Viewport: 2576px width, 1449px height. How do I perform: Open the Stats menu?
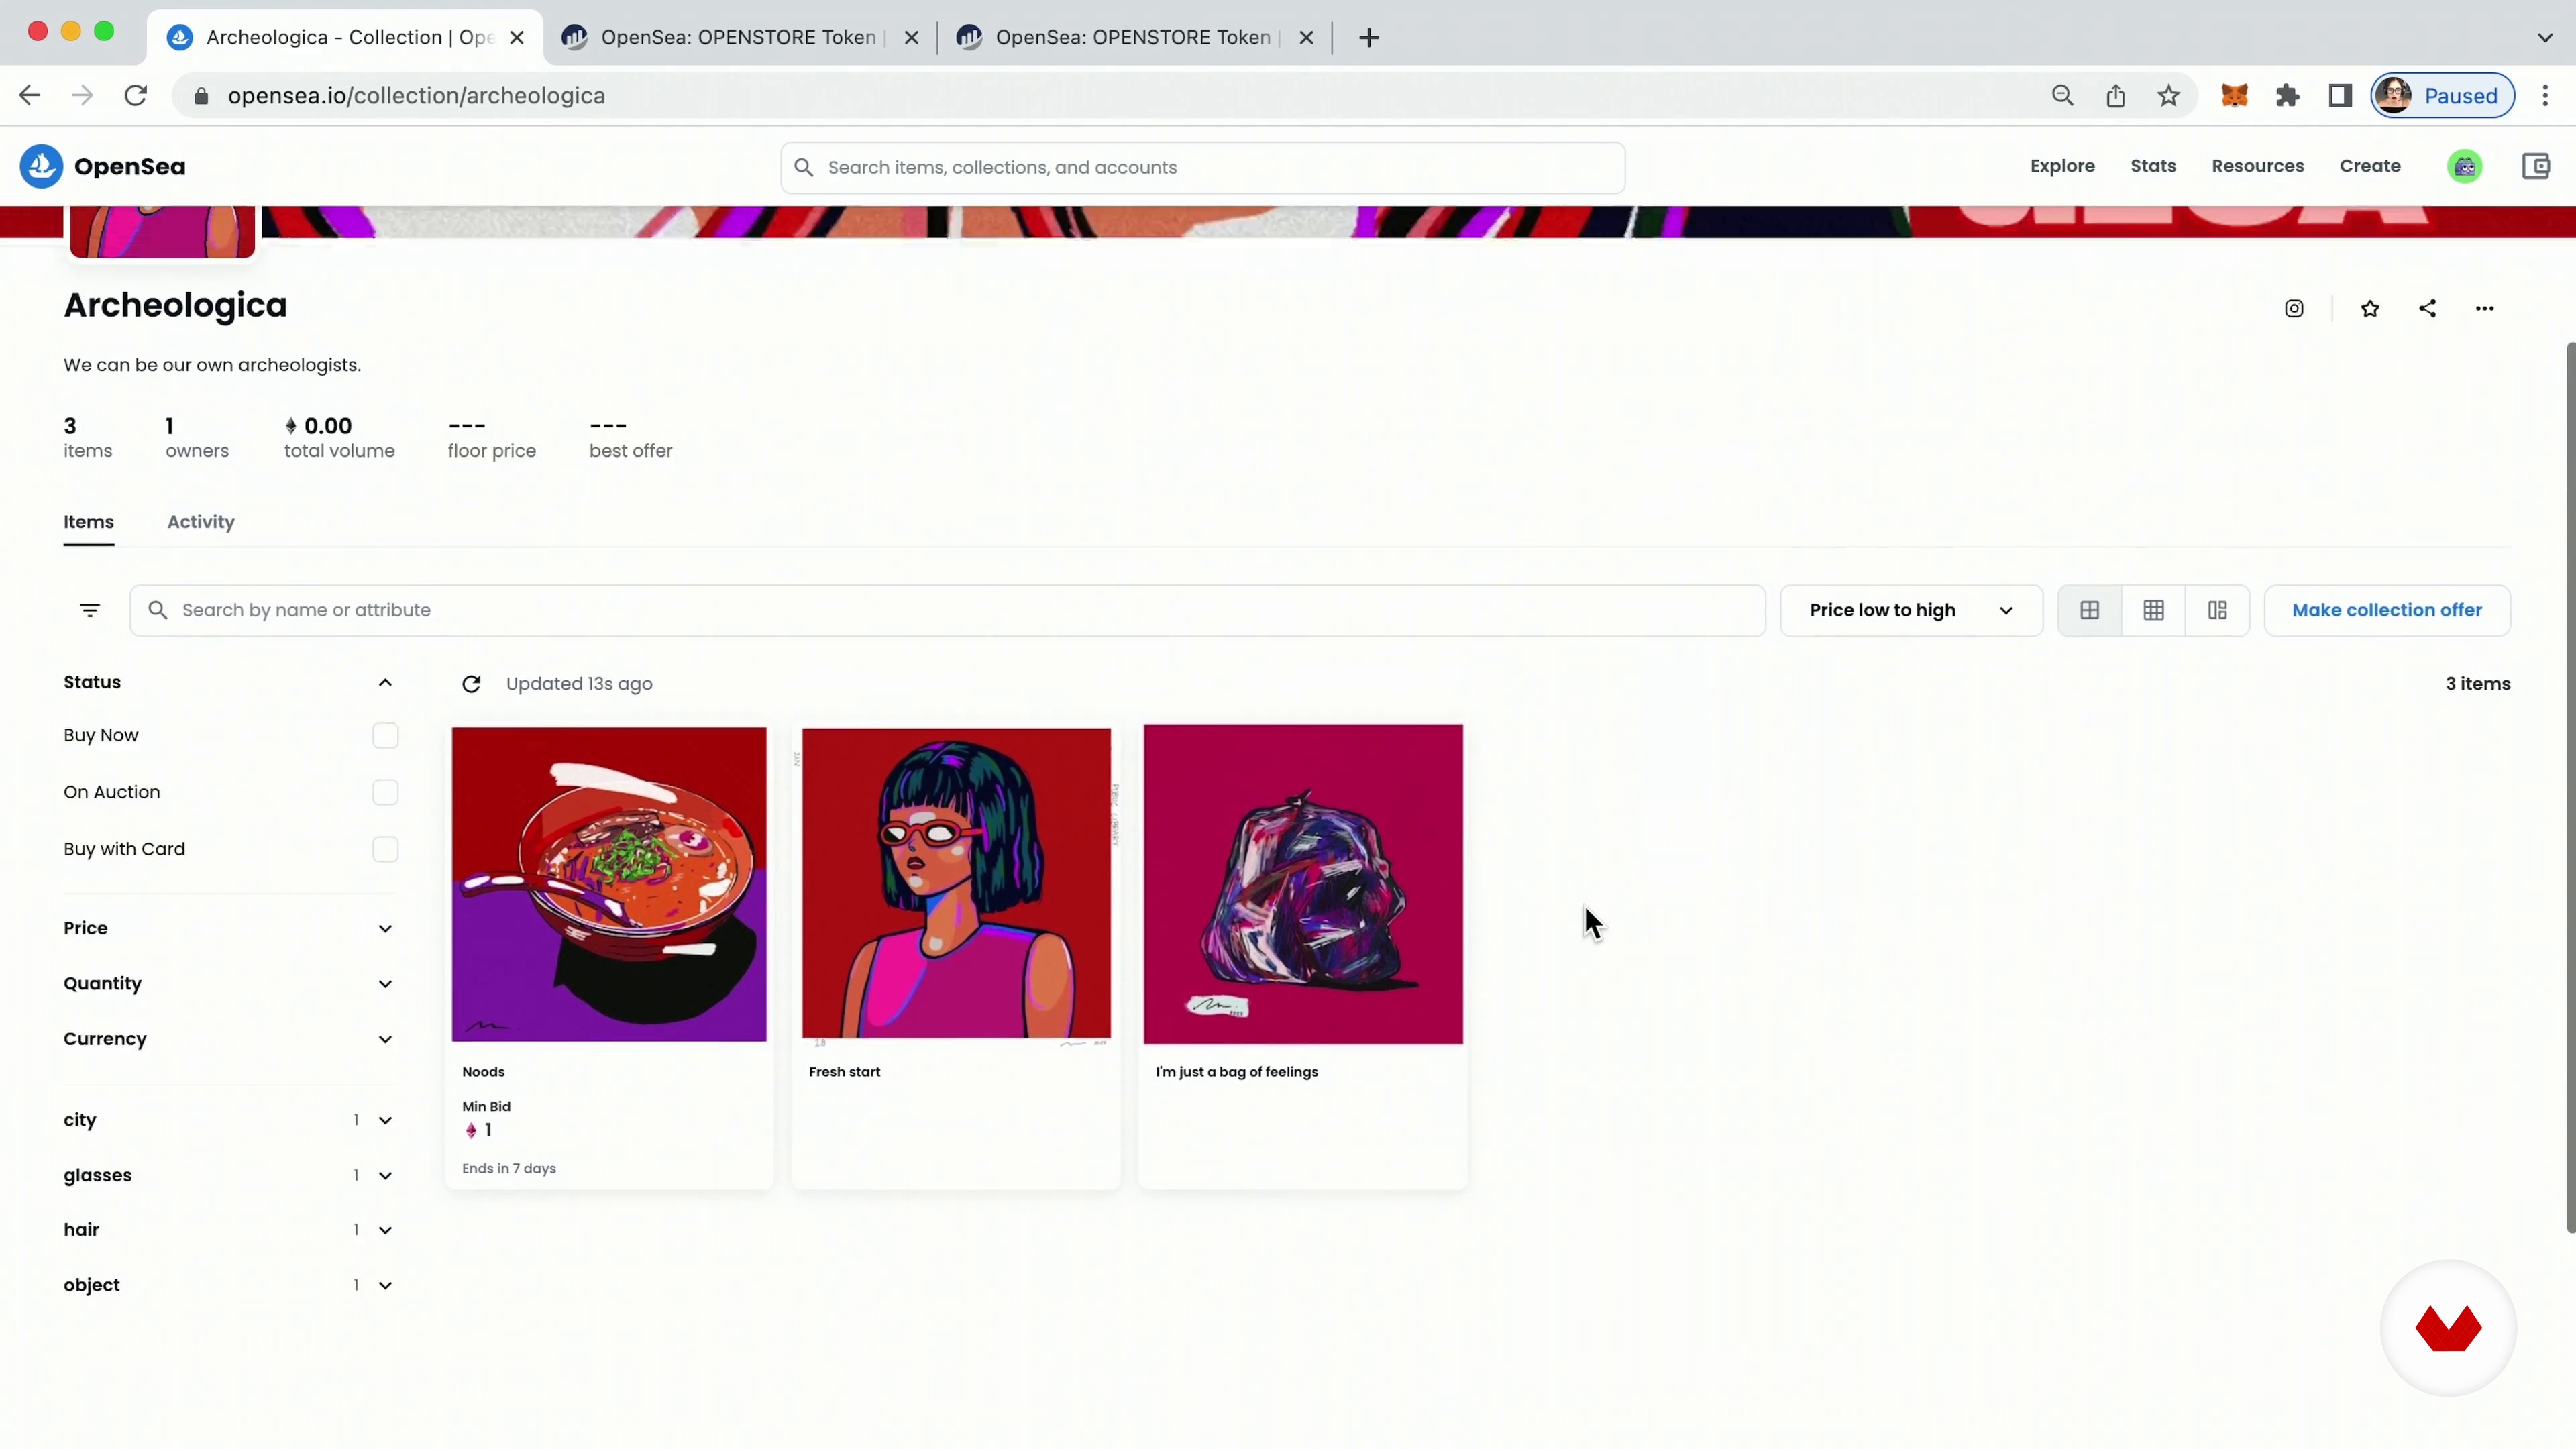tap(2153, 166)
